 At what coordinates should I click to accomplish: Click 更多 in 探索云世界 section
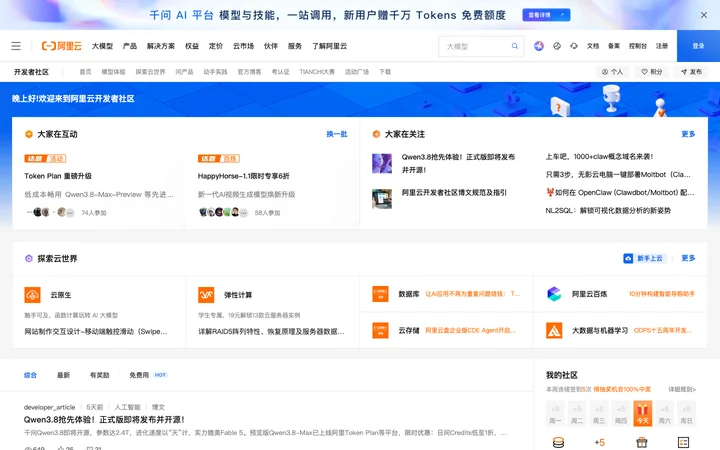(688, 258)
